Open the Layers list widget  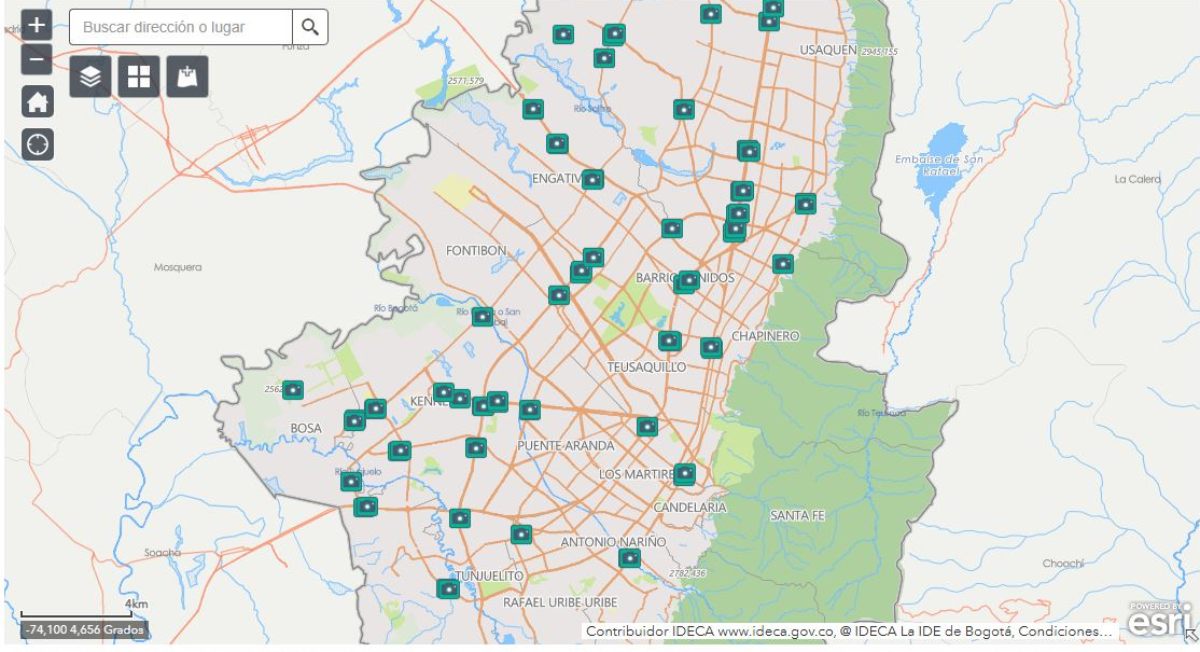[x=90, y=76]
